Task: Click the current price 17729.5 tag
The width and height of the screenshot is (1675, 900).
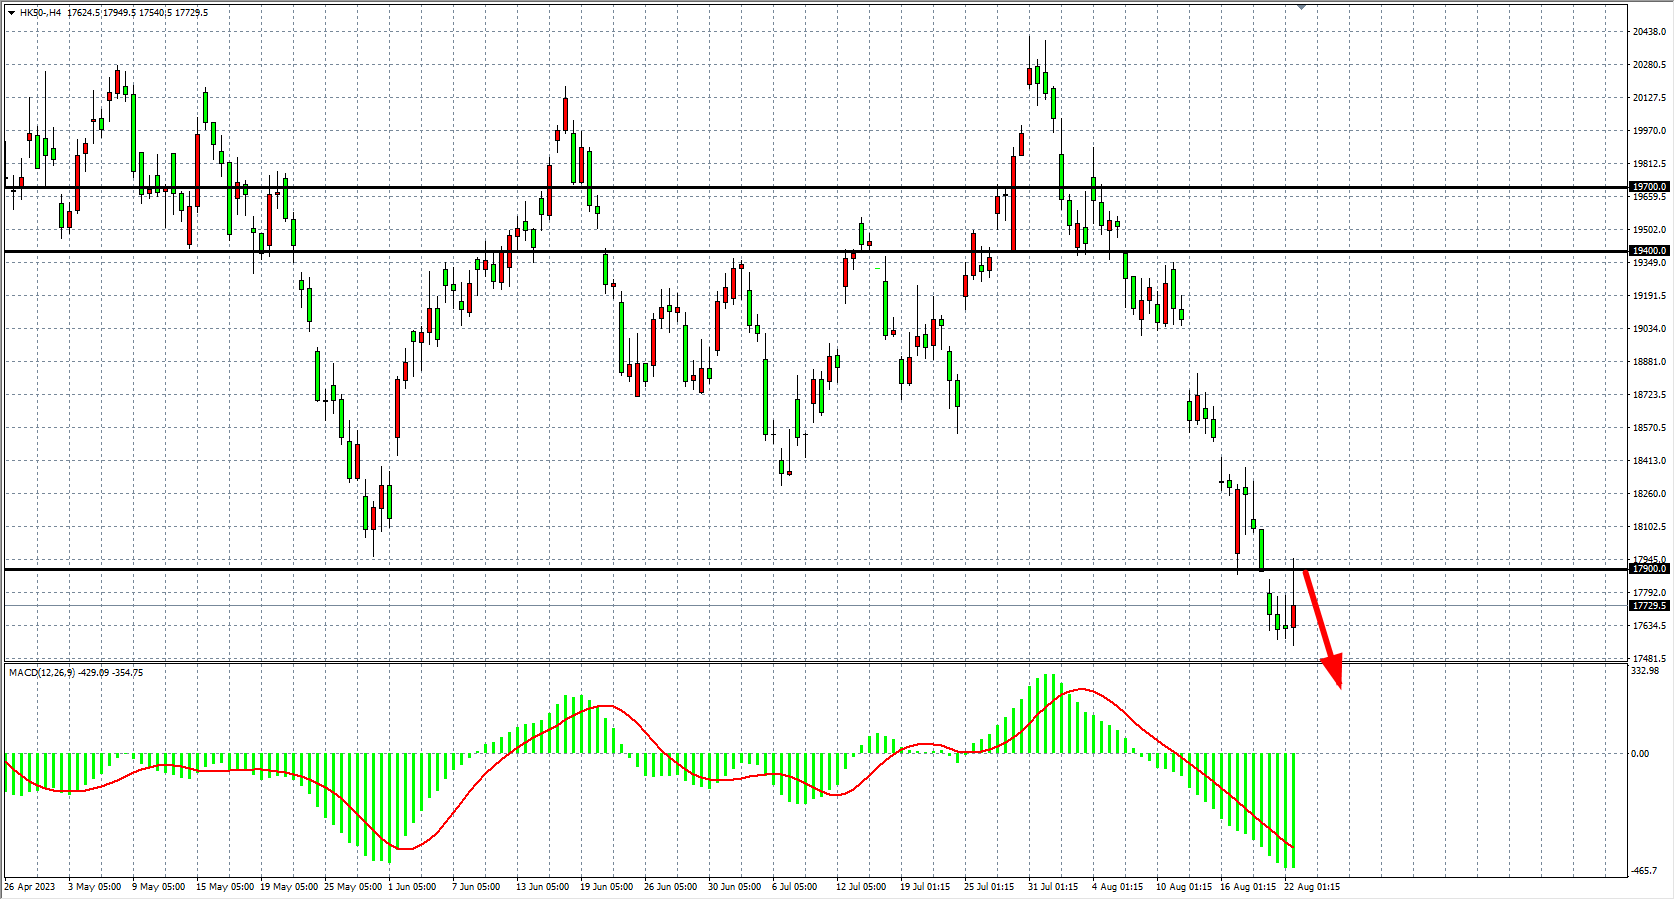Action: tap(1649, 606)
